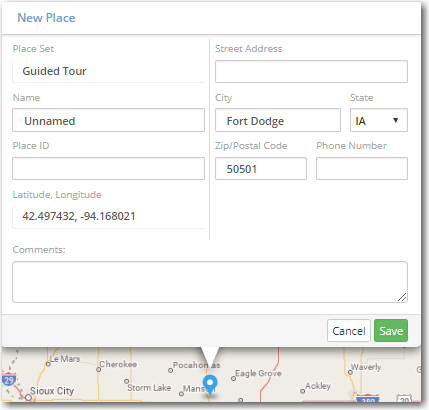Click the Cherokee city marker
Screen dimensions: 429x410
98,369
